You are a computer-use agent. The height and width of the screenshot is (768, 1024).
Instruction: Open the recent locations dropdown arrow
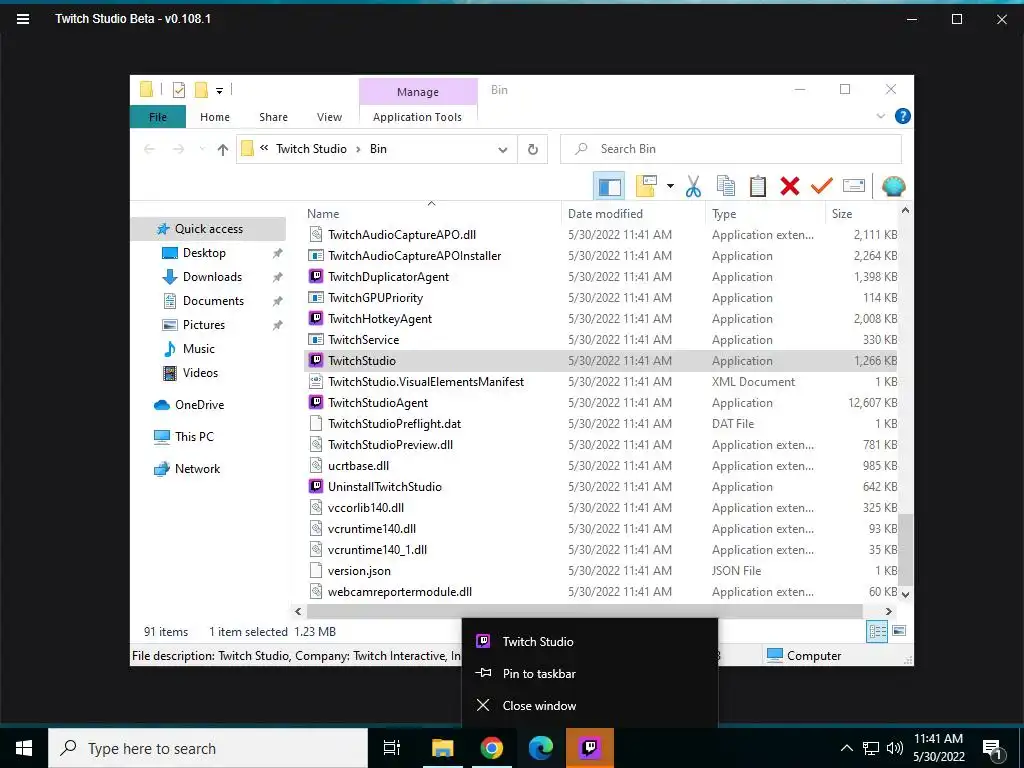tap(202, 150)
